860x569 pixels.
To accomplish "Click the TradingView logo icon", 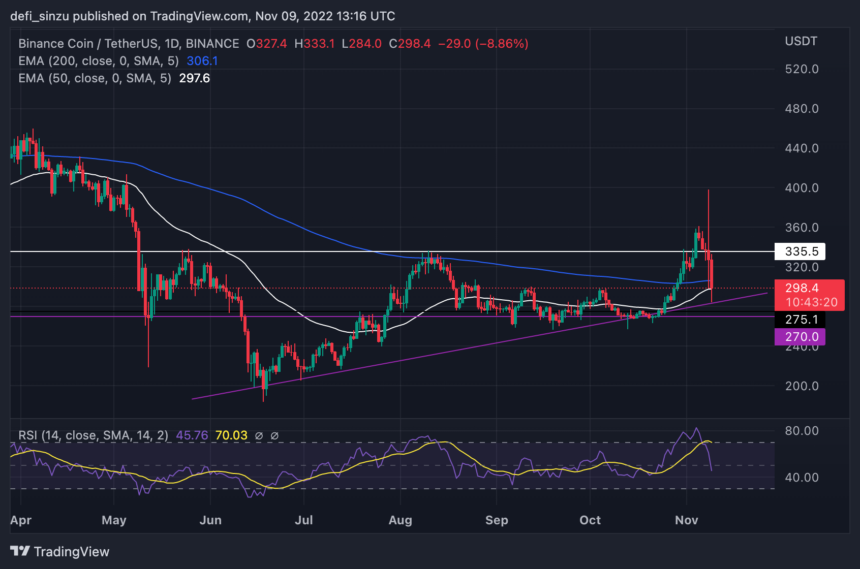I will (x=20, y=551).
